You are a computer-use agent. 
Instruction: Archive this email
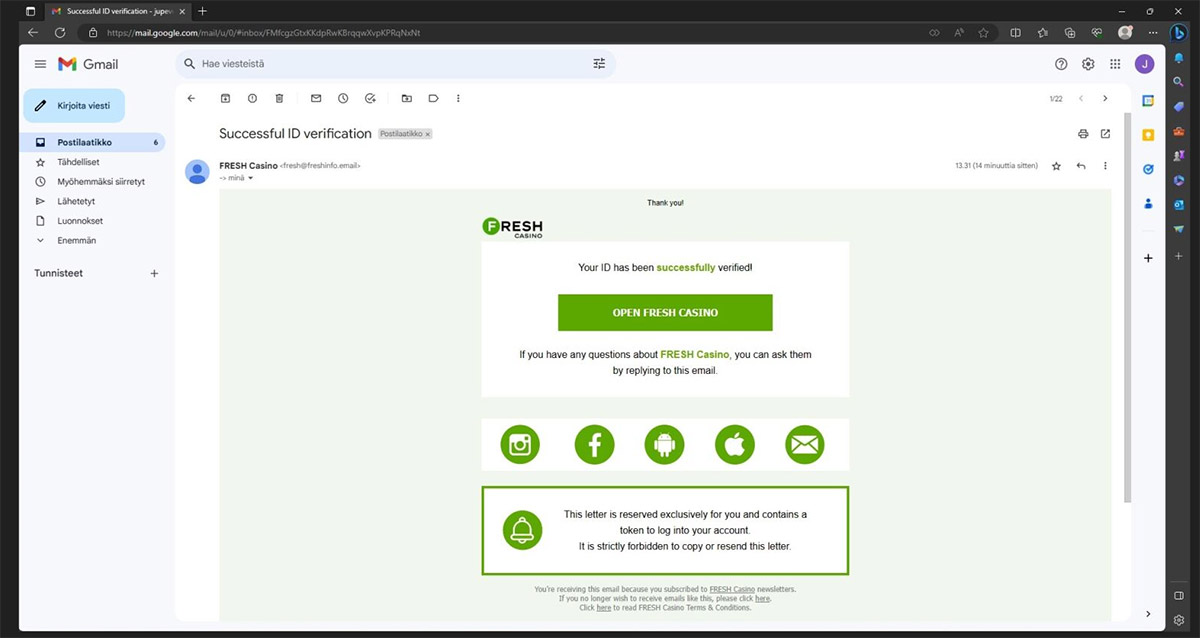point(225,98)
